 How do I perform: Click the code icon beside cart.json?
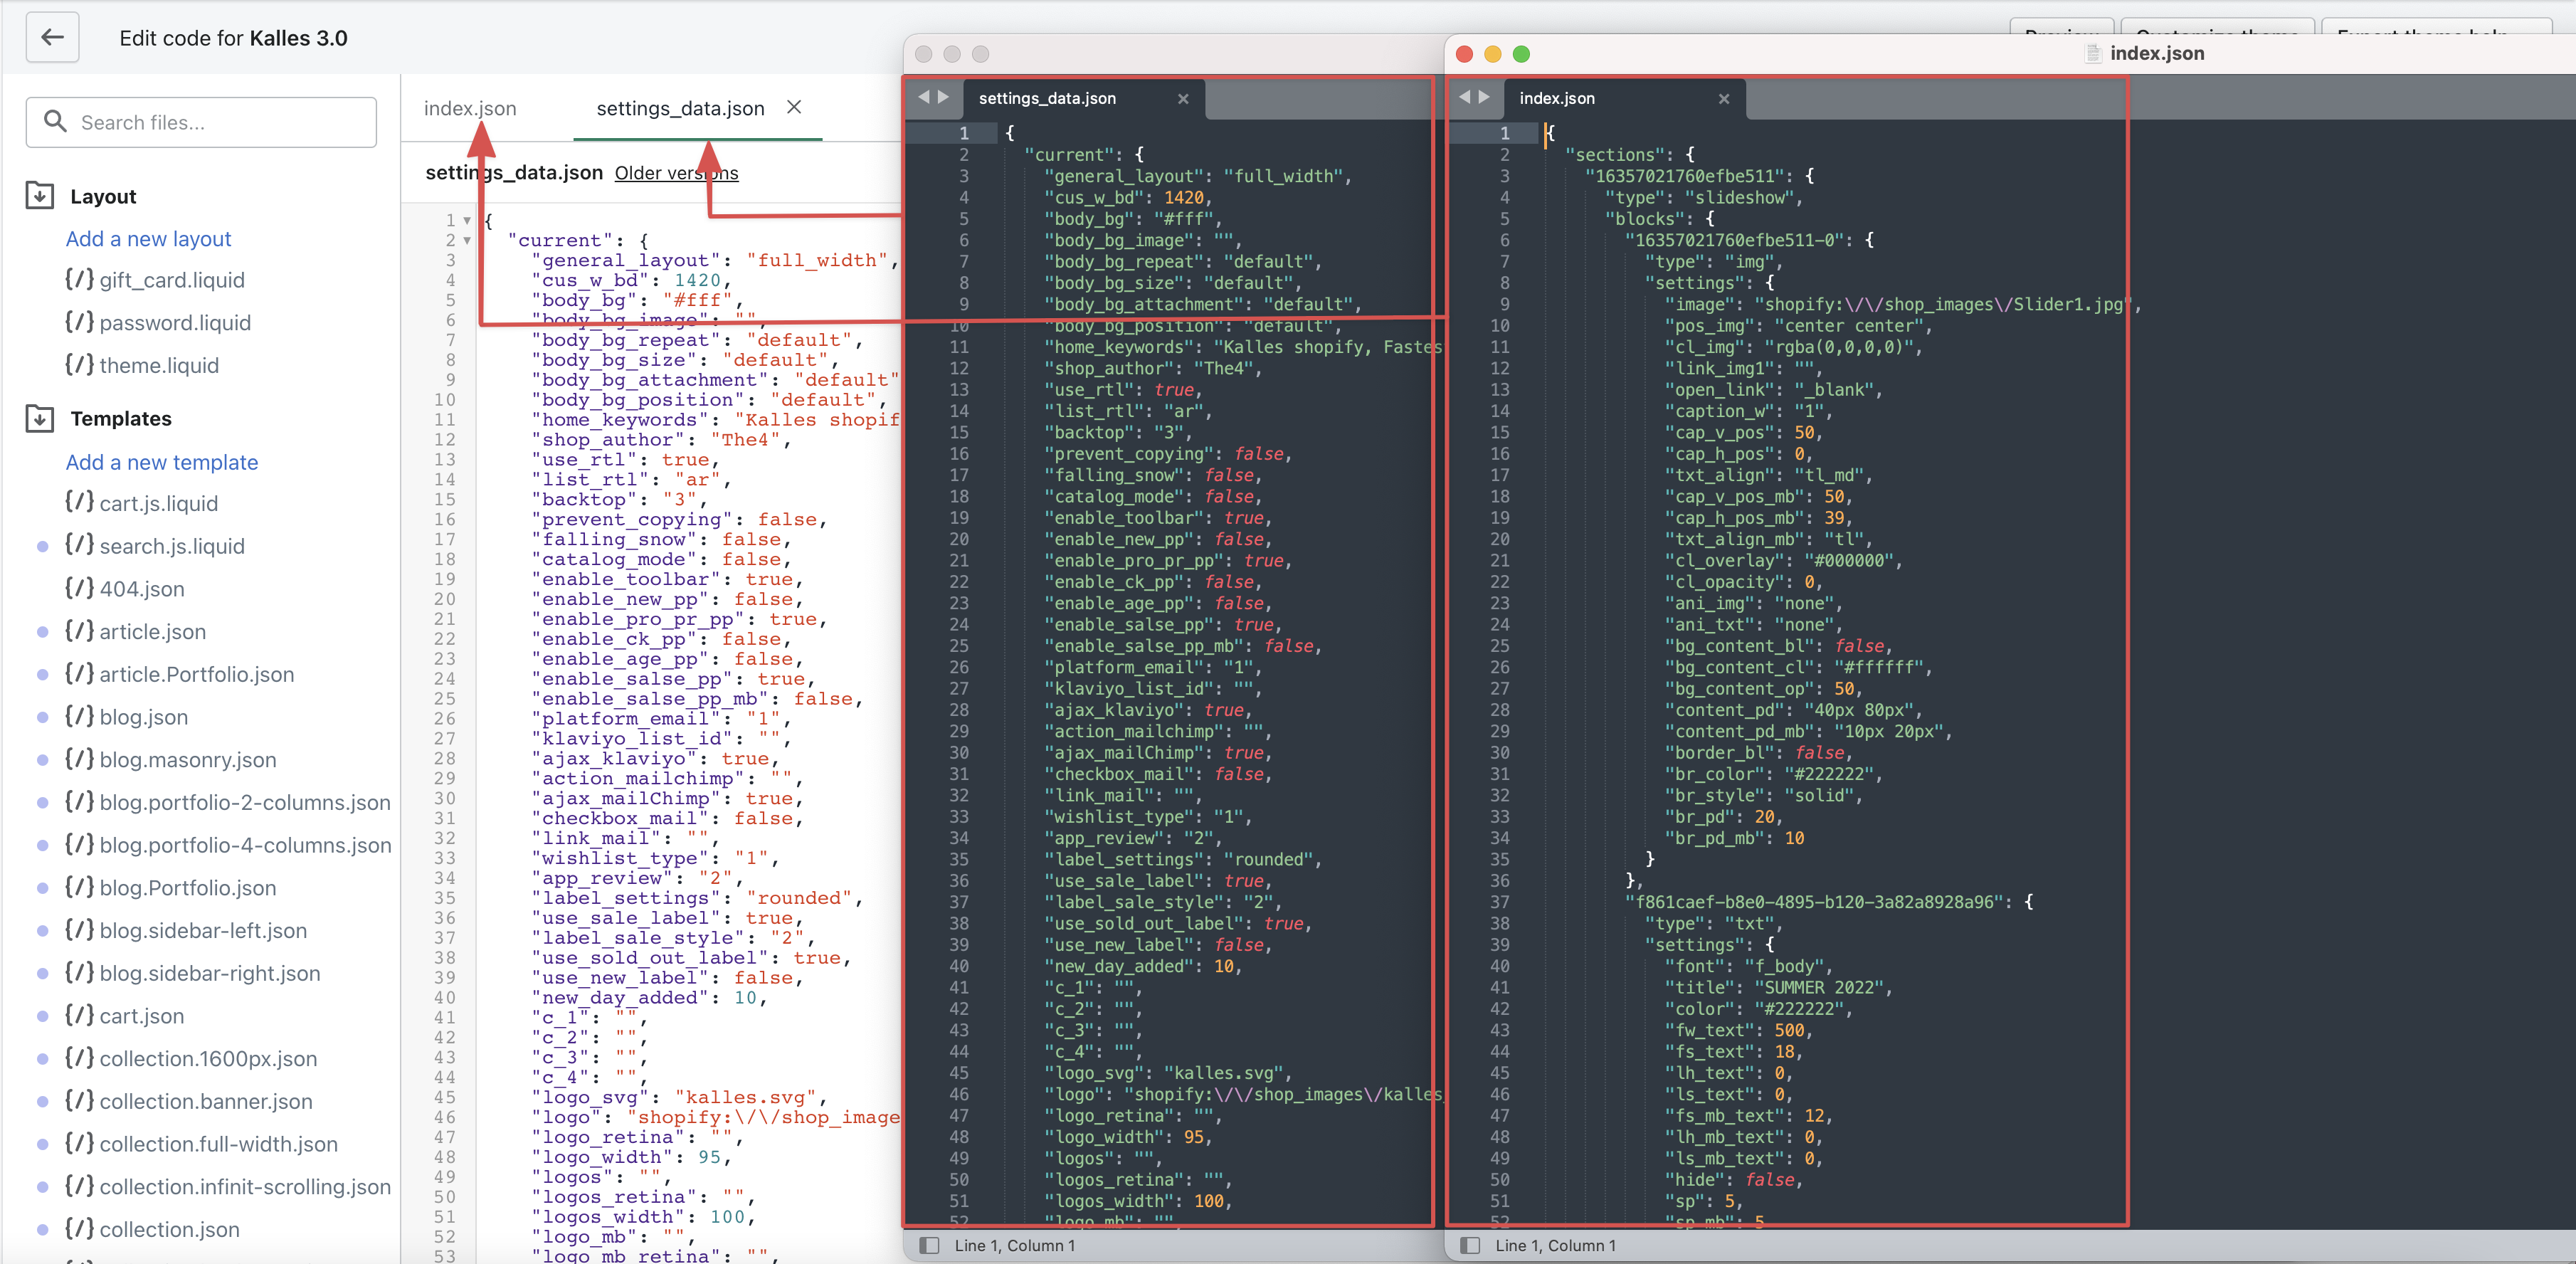tap(80, 1015)
